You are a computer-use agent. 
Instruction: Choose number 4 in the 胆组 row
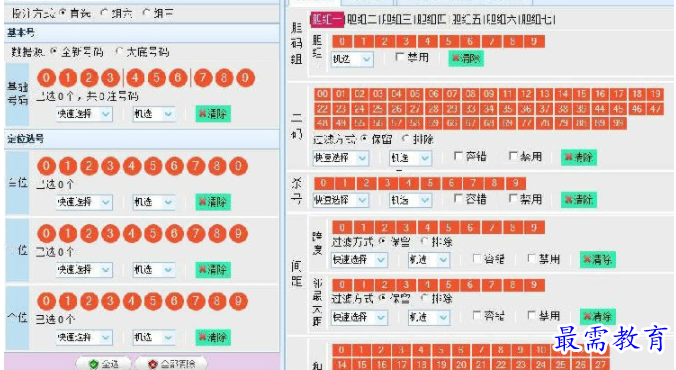pyautogui.click(x=427, y=41)
